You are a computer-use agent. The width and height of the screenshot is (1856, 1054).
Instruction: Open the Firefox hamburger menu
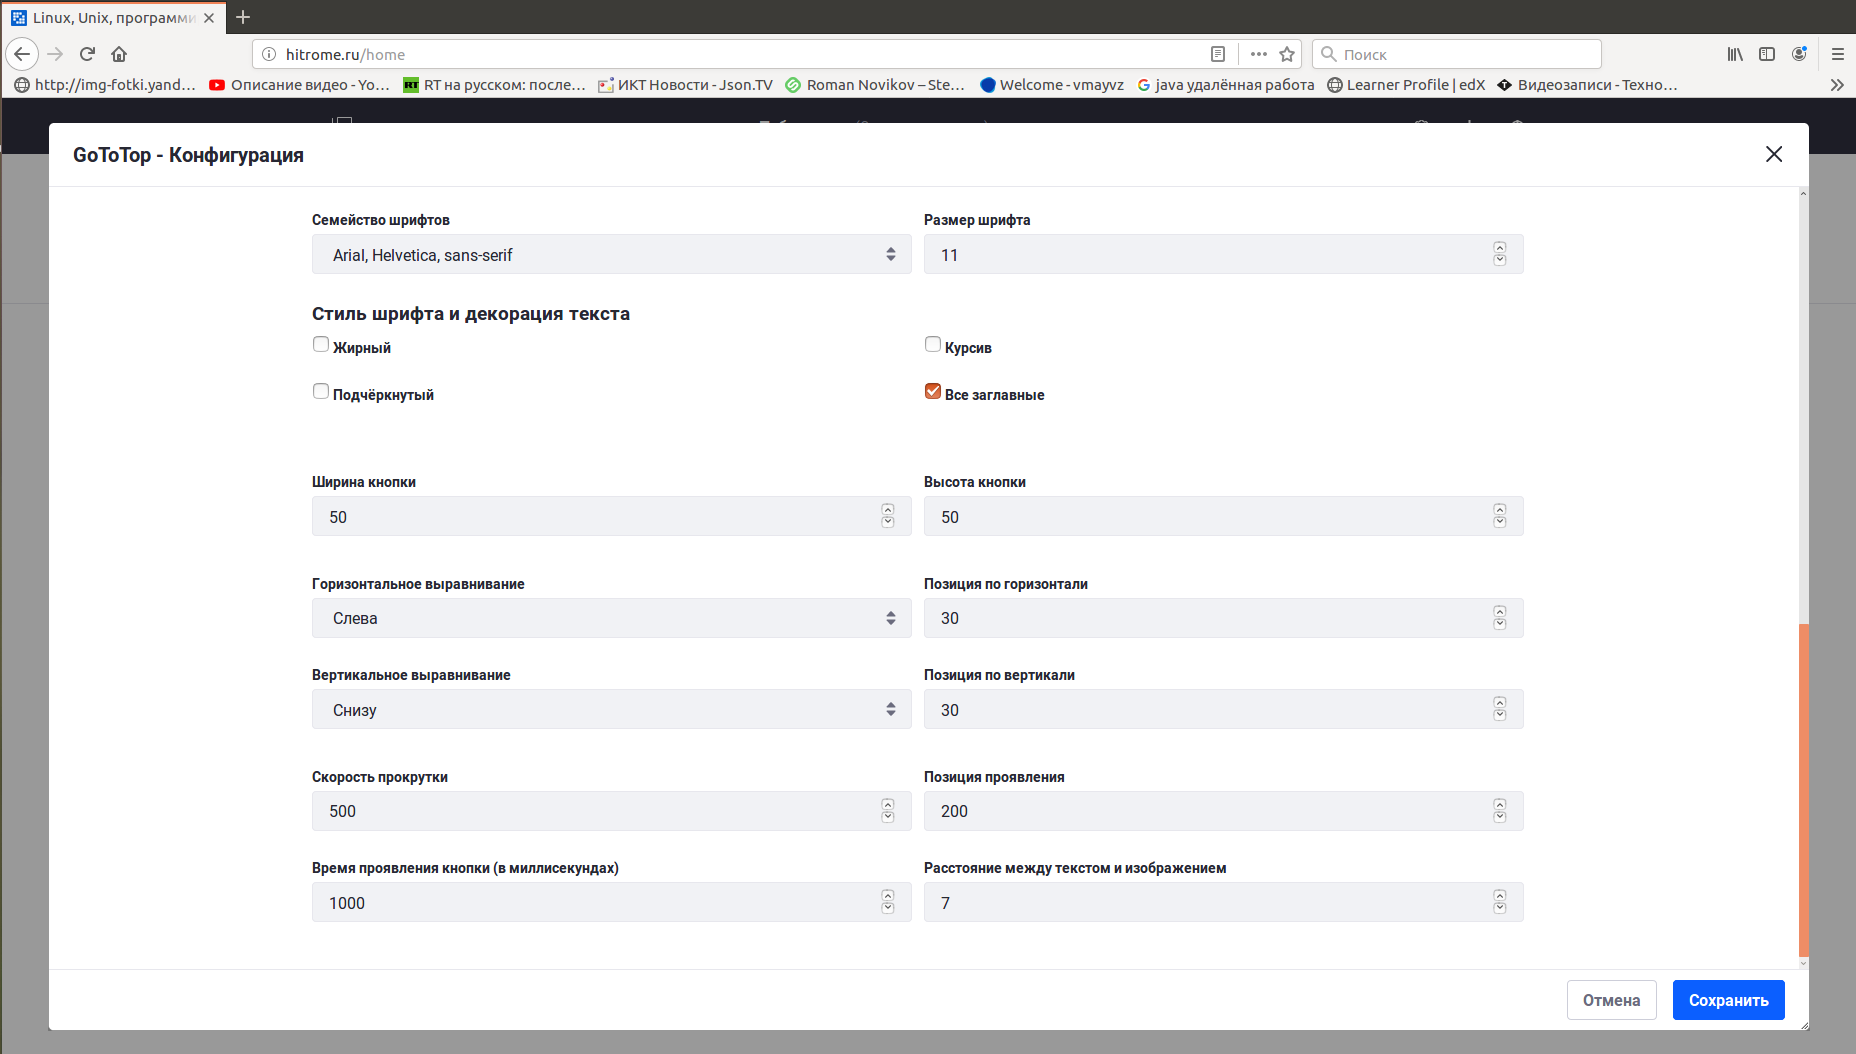tap(1837, 54)
